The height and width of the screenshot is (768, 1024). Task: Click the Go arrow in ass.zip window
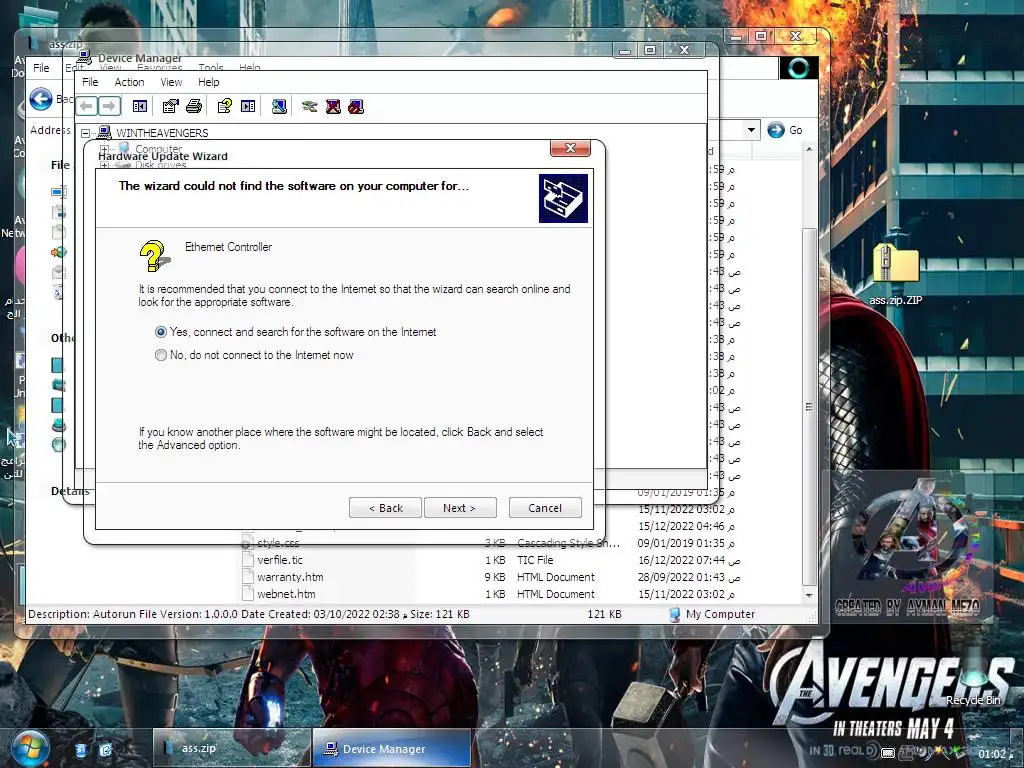tap(776, 130)
